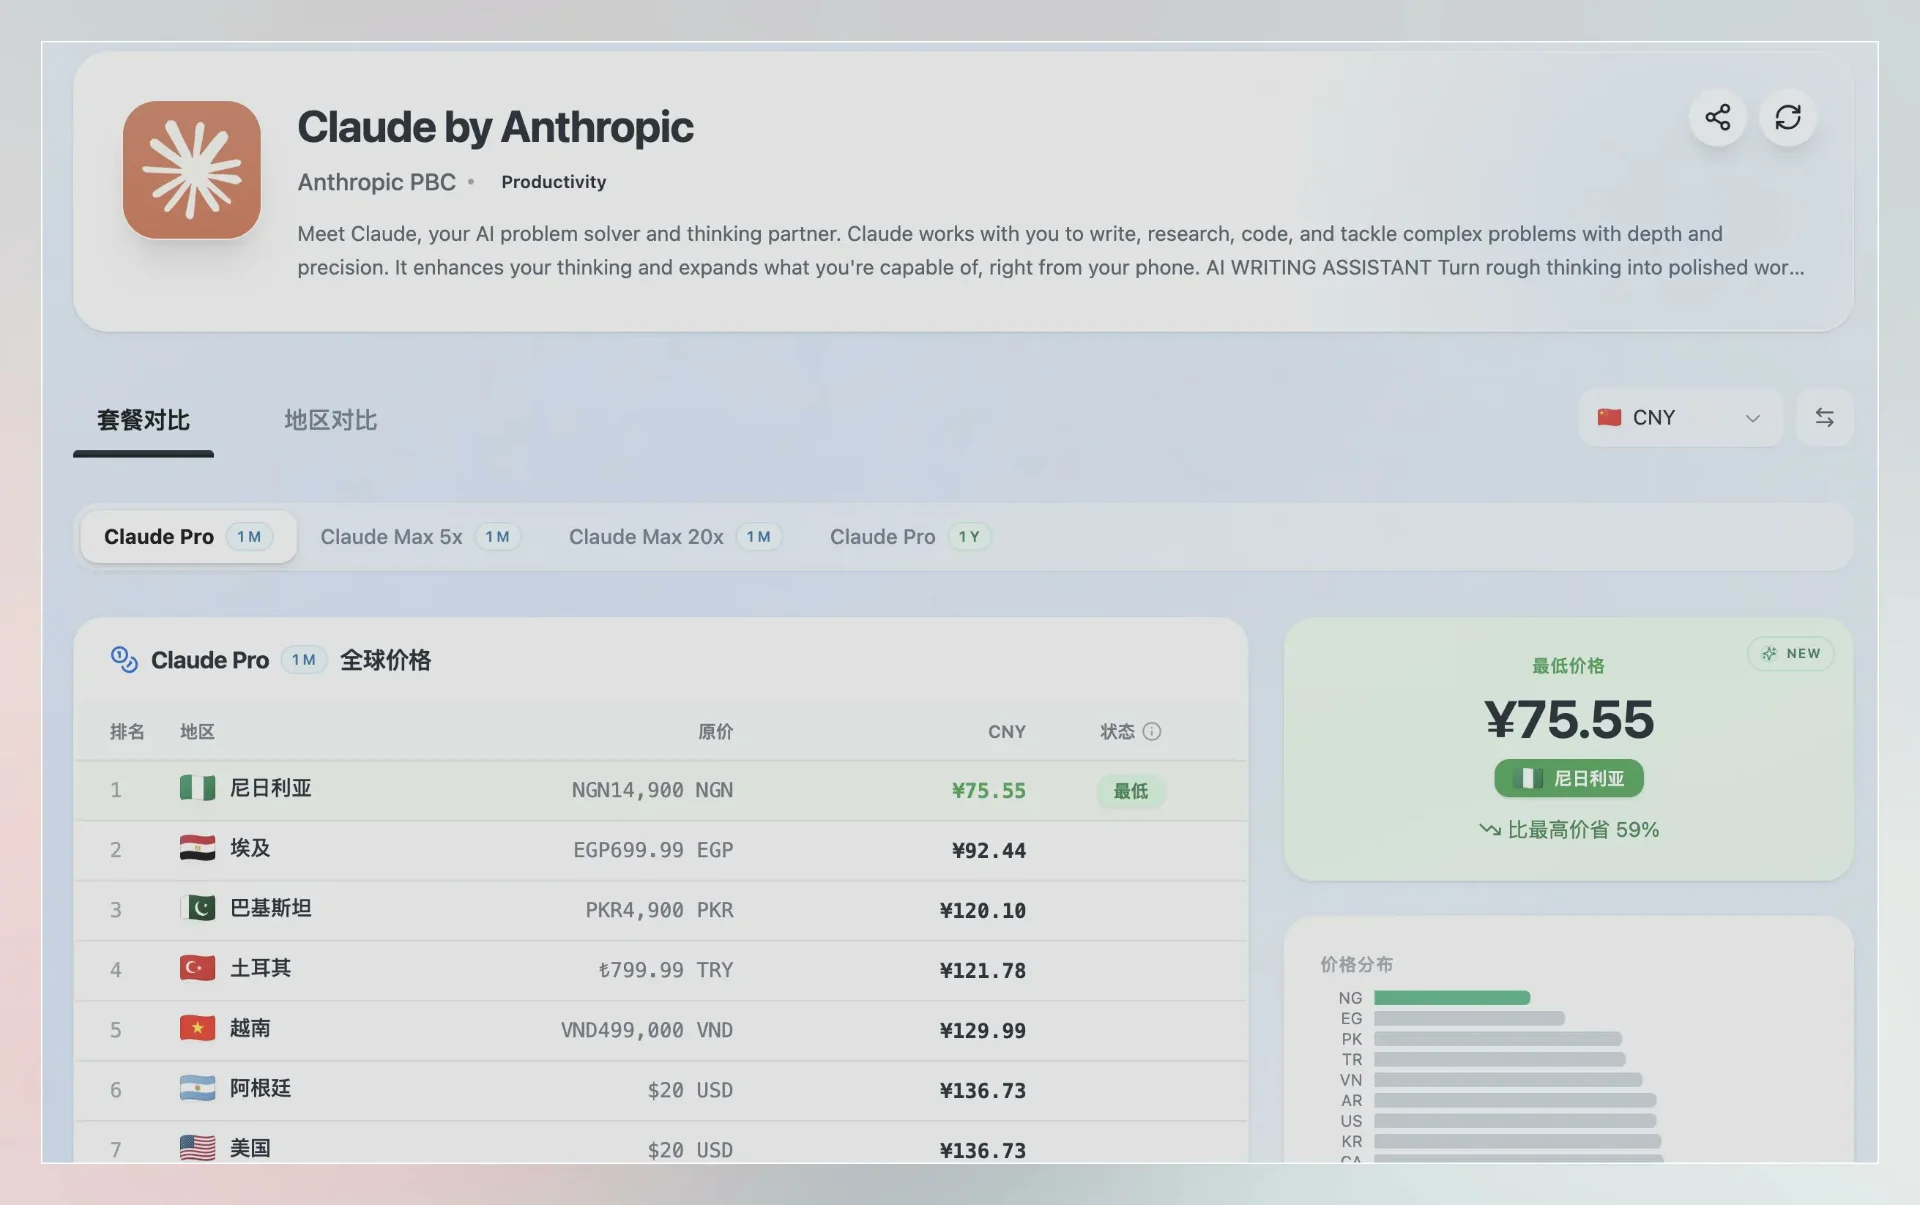This screenshot has width=1920, height=1205.
Task: Click the large ¥75.55 lowest price figure
Action: click(x=1569, y=720)
